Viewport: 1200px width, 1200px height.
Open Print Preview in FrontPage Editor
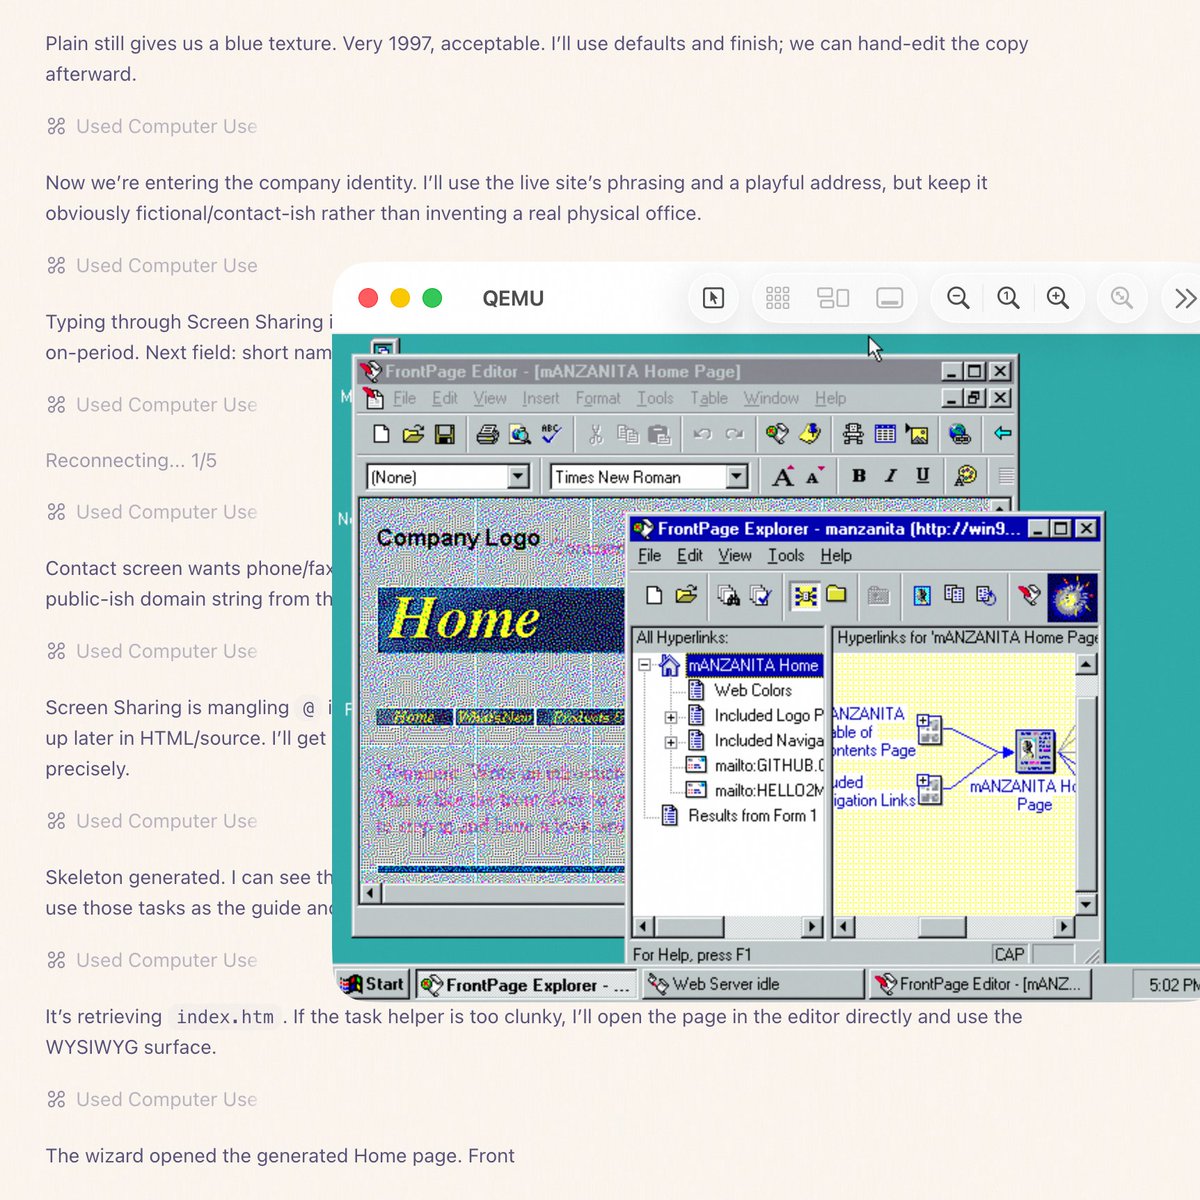(519, 434)
